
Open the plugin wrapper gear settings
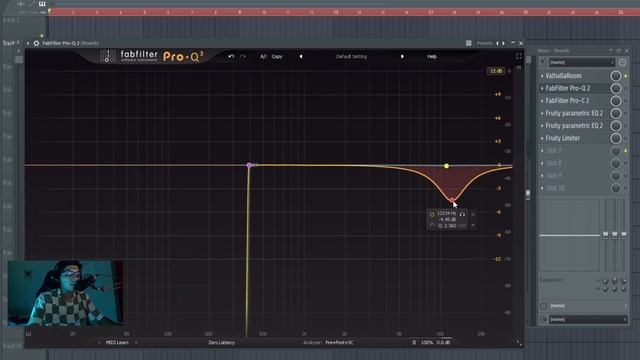click(x=36, y=43)
